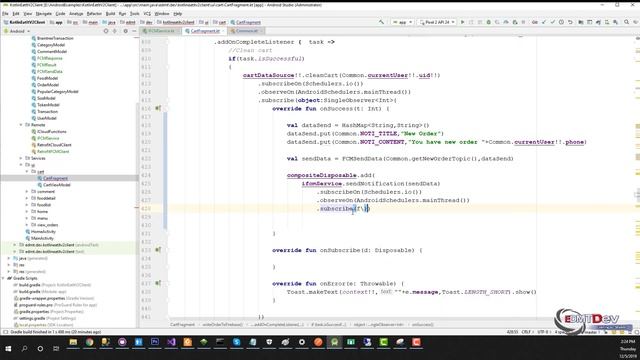Open the app run configuration dropdown
640x360 pixels.
coord(402,22)
